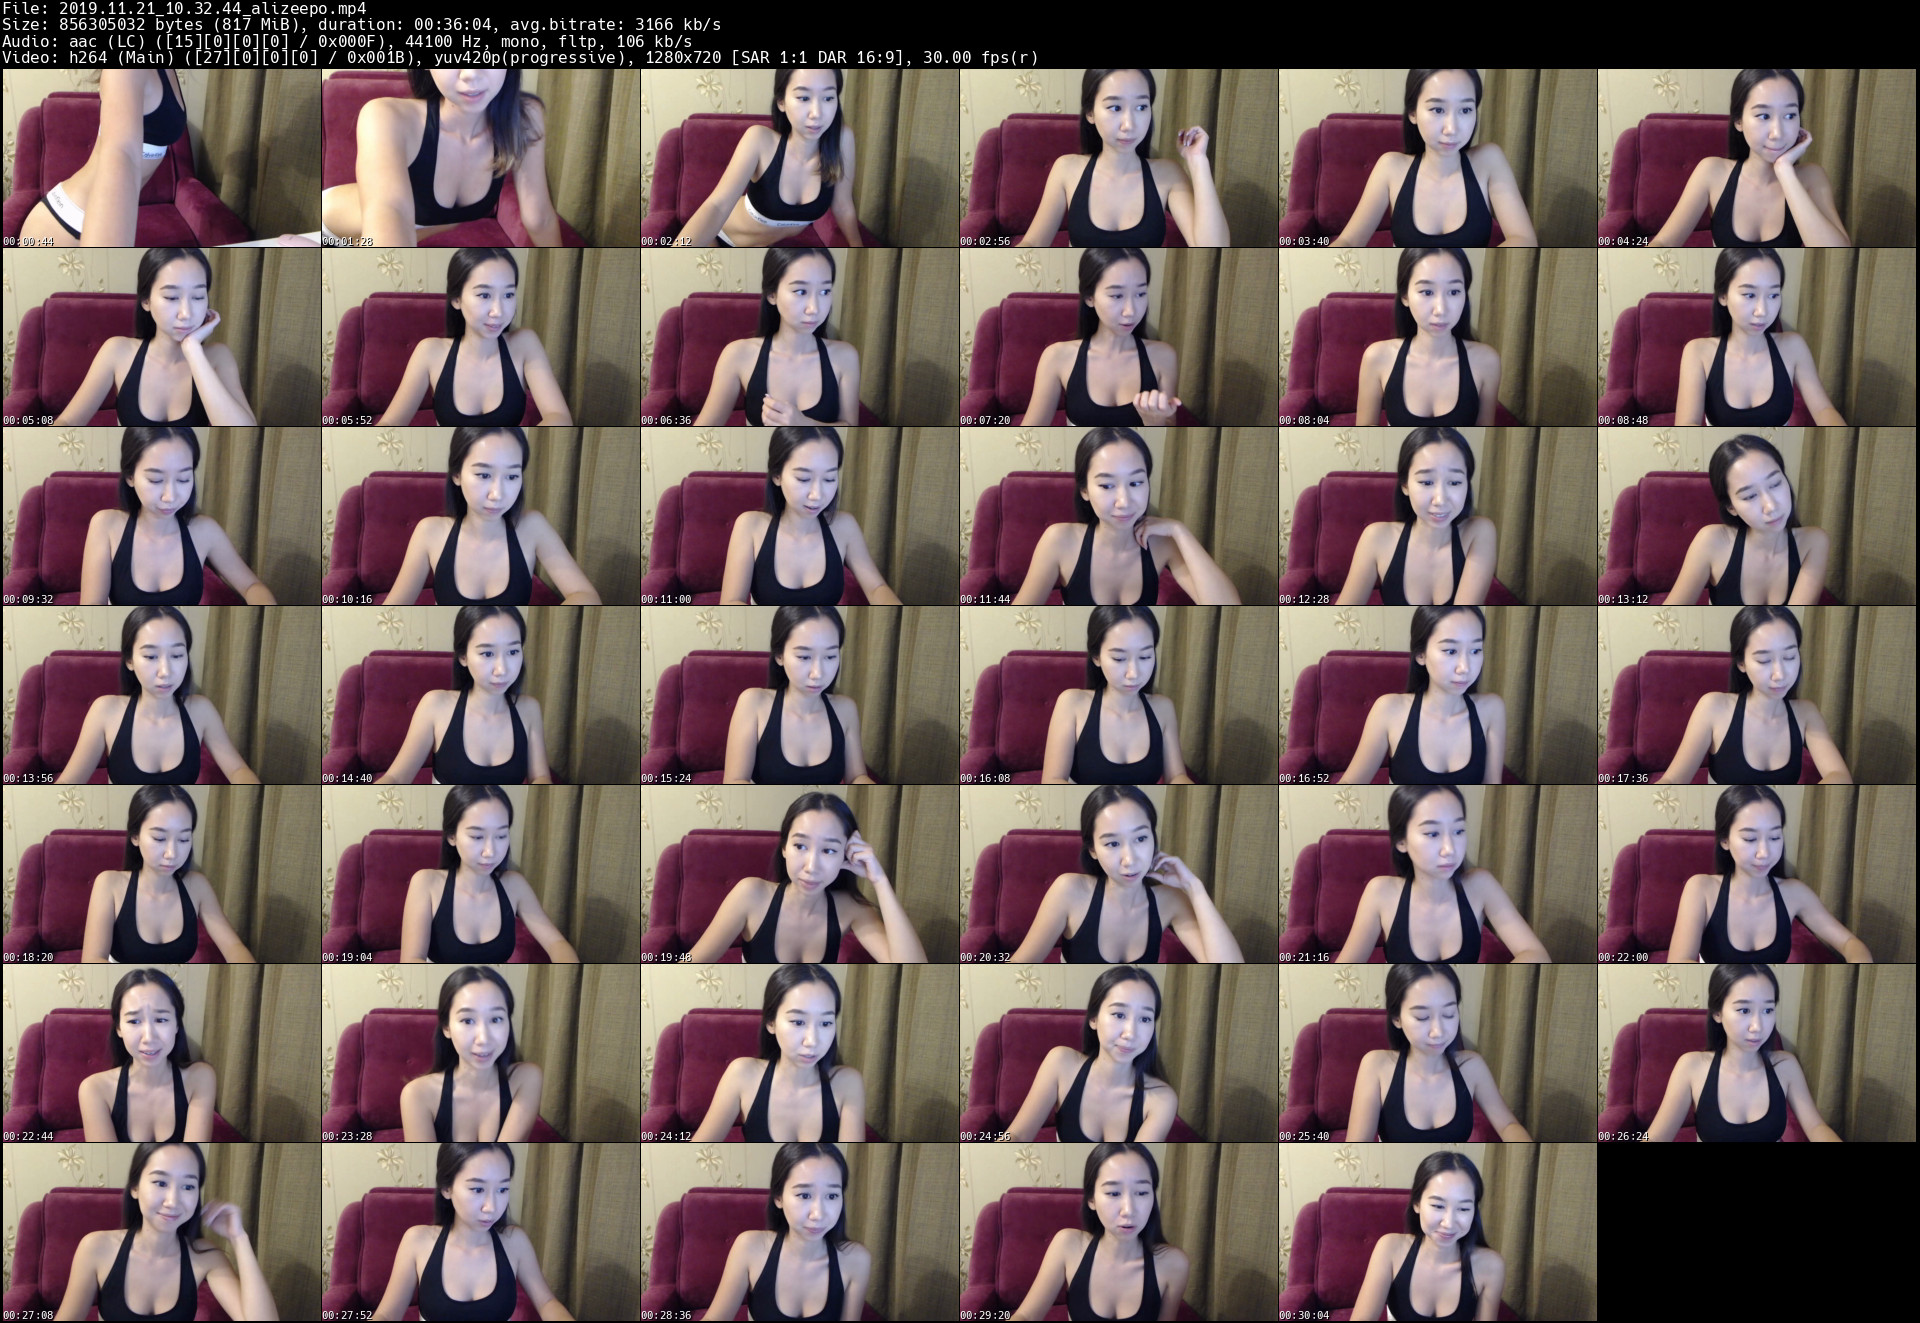The image size is (1920, 1323).
Task: Select the frame at 00:19:48
Action: (799, 874)
